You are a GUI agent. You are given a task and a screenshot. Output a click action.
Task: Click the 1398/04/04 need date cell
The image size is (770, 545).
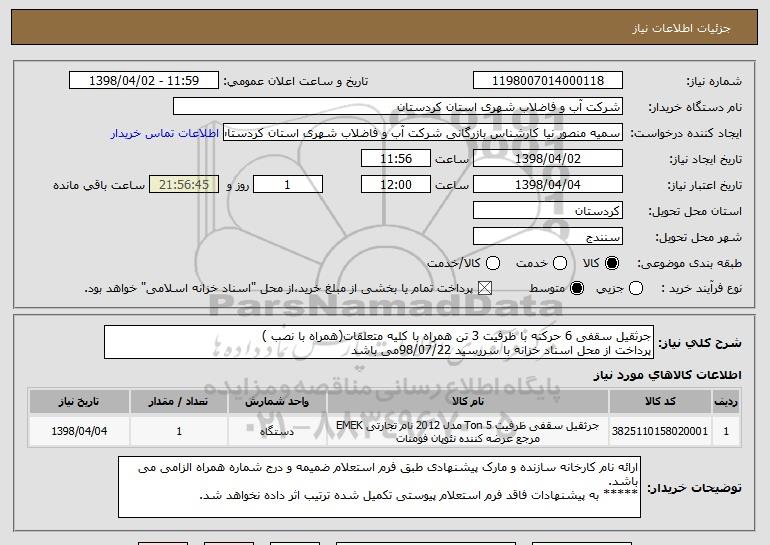[x=79, y=431]
